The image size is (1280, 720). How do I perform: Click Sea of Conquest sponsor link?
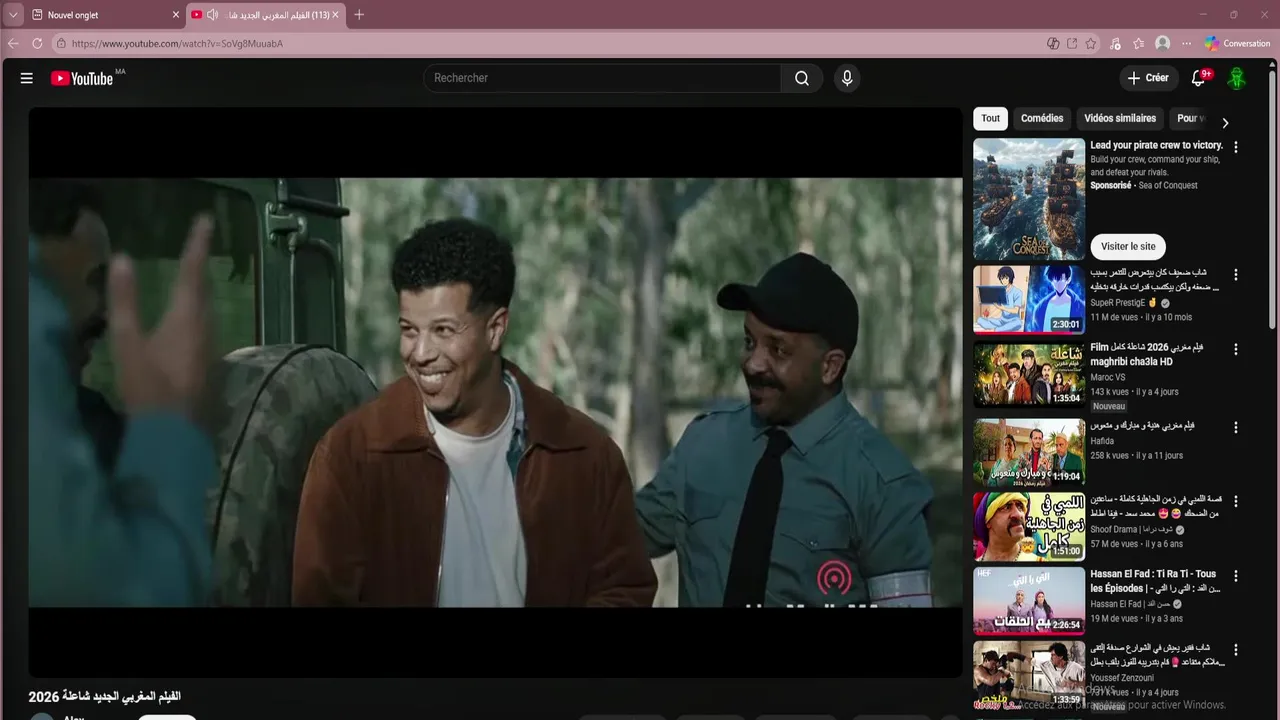1167,185
